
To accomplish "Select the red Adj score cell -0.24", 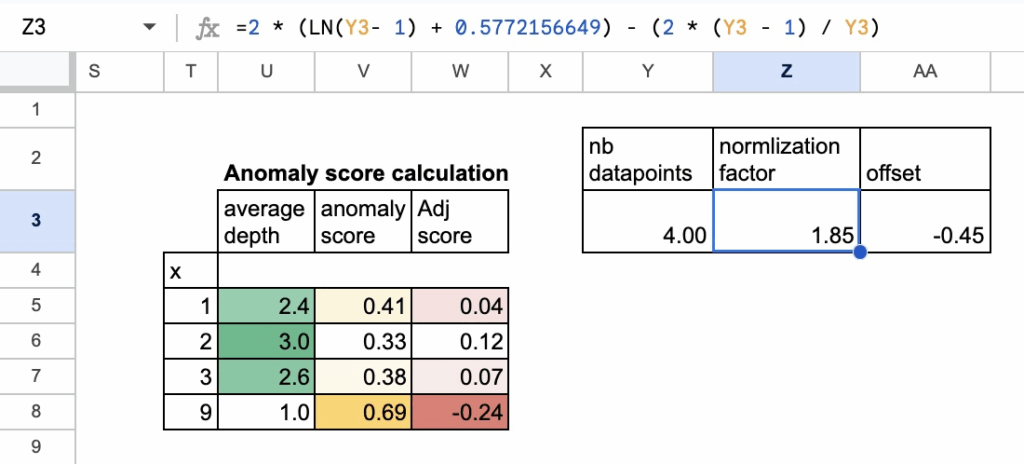I will (x=460, y=411).
